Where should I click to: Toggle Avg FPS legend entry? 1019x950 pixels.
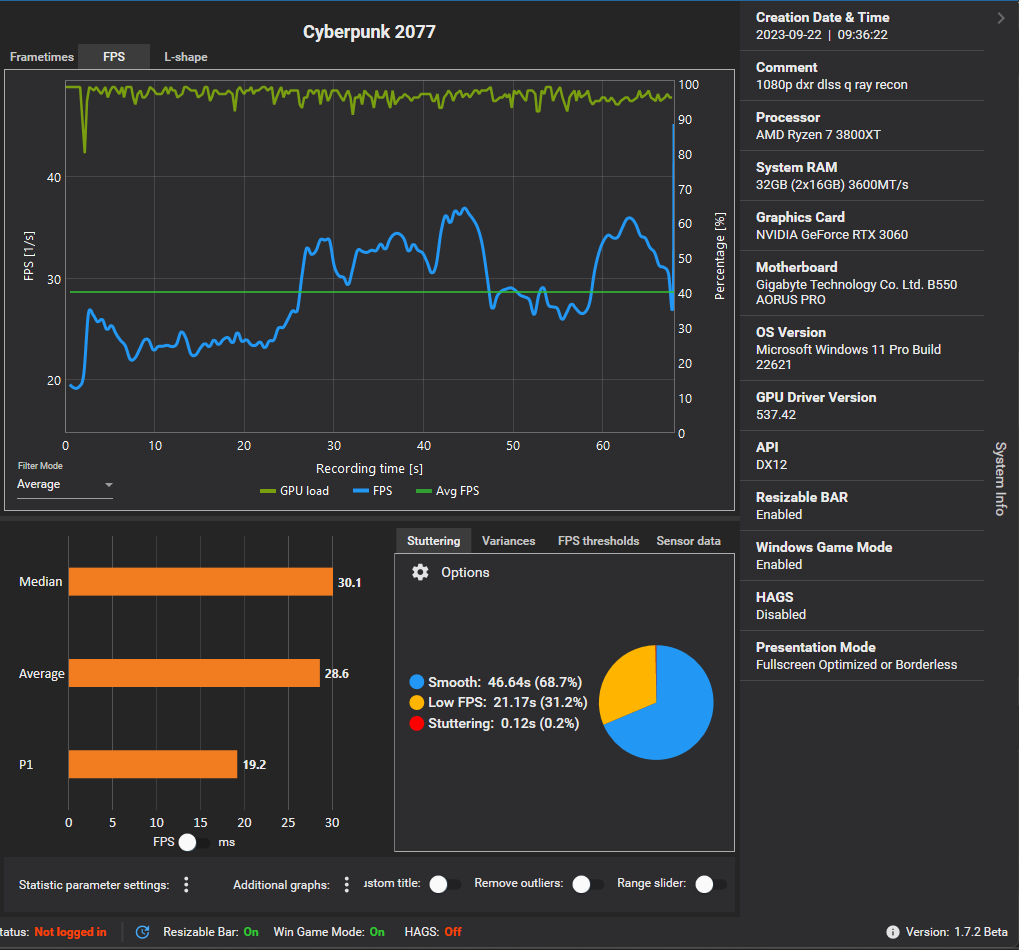(448, 491)
